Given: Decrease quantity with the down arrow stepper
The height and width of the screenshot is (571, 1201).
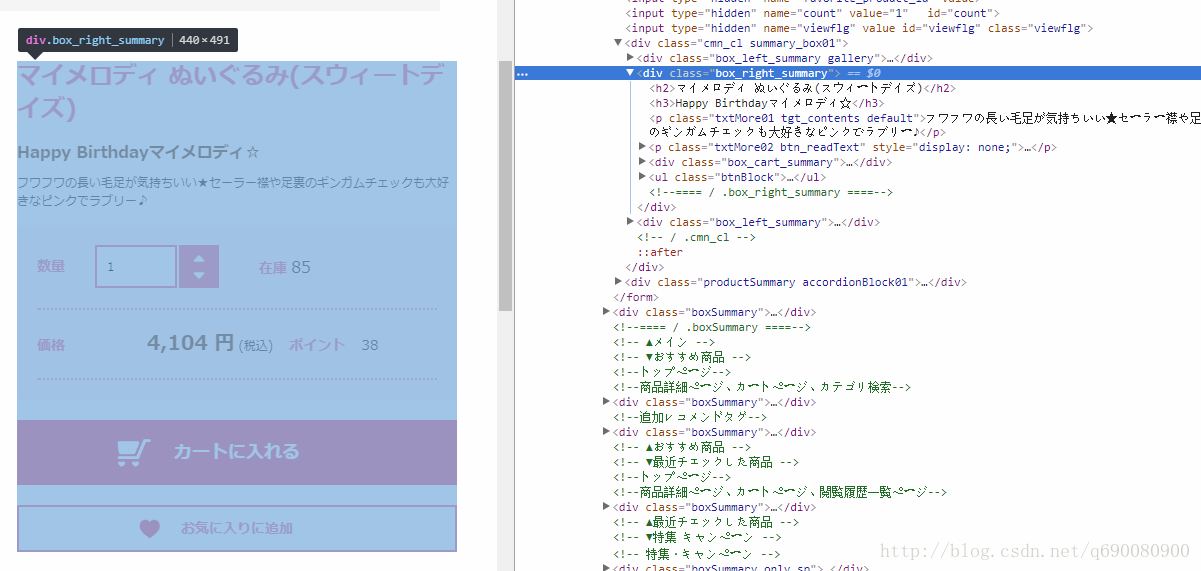Looking at the screenshot, I should (199, 276).
